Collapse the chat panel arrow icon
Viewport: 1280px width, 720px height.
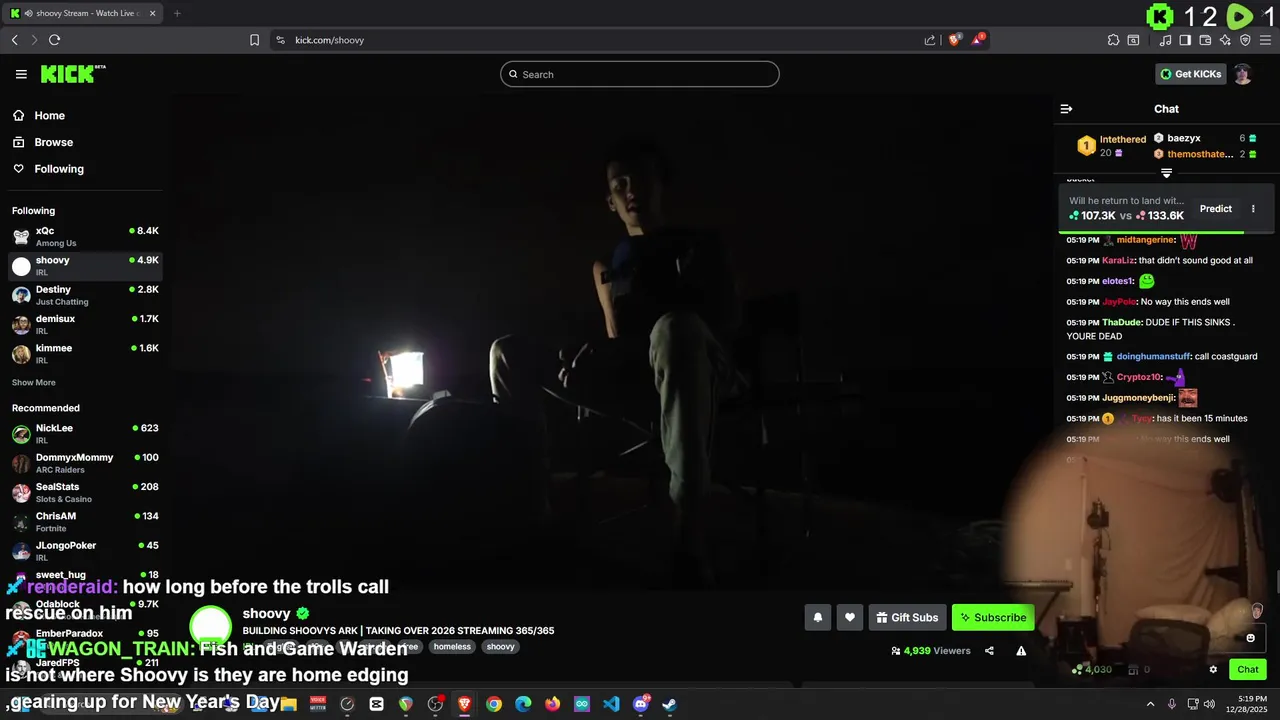[1066, 109]
